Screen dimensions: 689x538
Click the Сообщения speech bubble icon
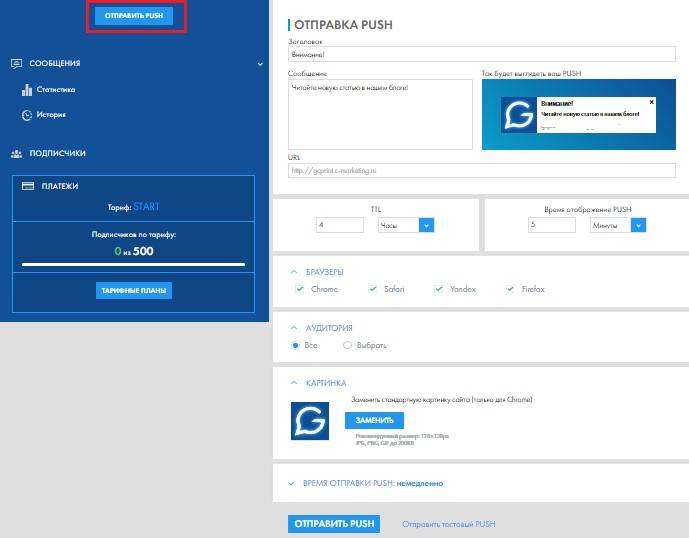coord(16,64)
